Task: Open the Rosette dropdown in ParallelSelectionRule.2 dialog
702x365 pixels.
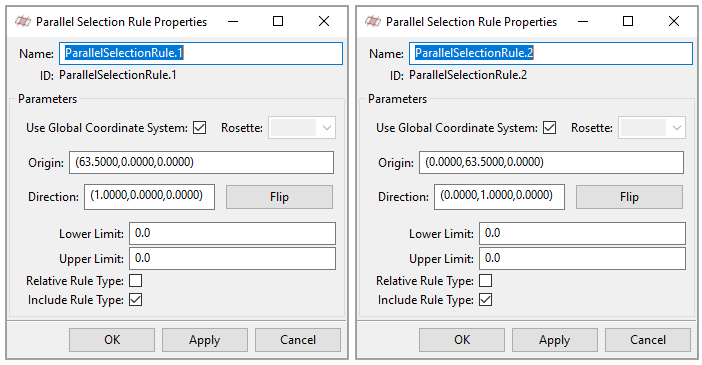Action: tap(652, 128)
